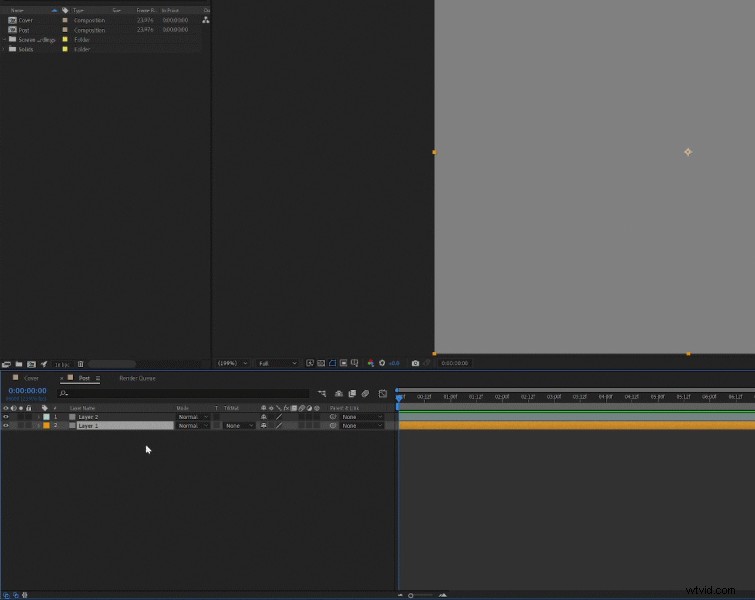Open Parent dropdown for Layer 1
The width and height of the screenshot is (755, 600).
click(362, 426)
